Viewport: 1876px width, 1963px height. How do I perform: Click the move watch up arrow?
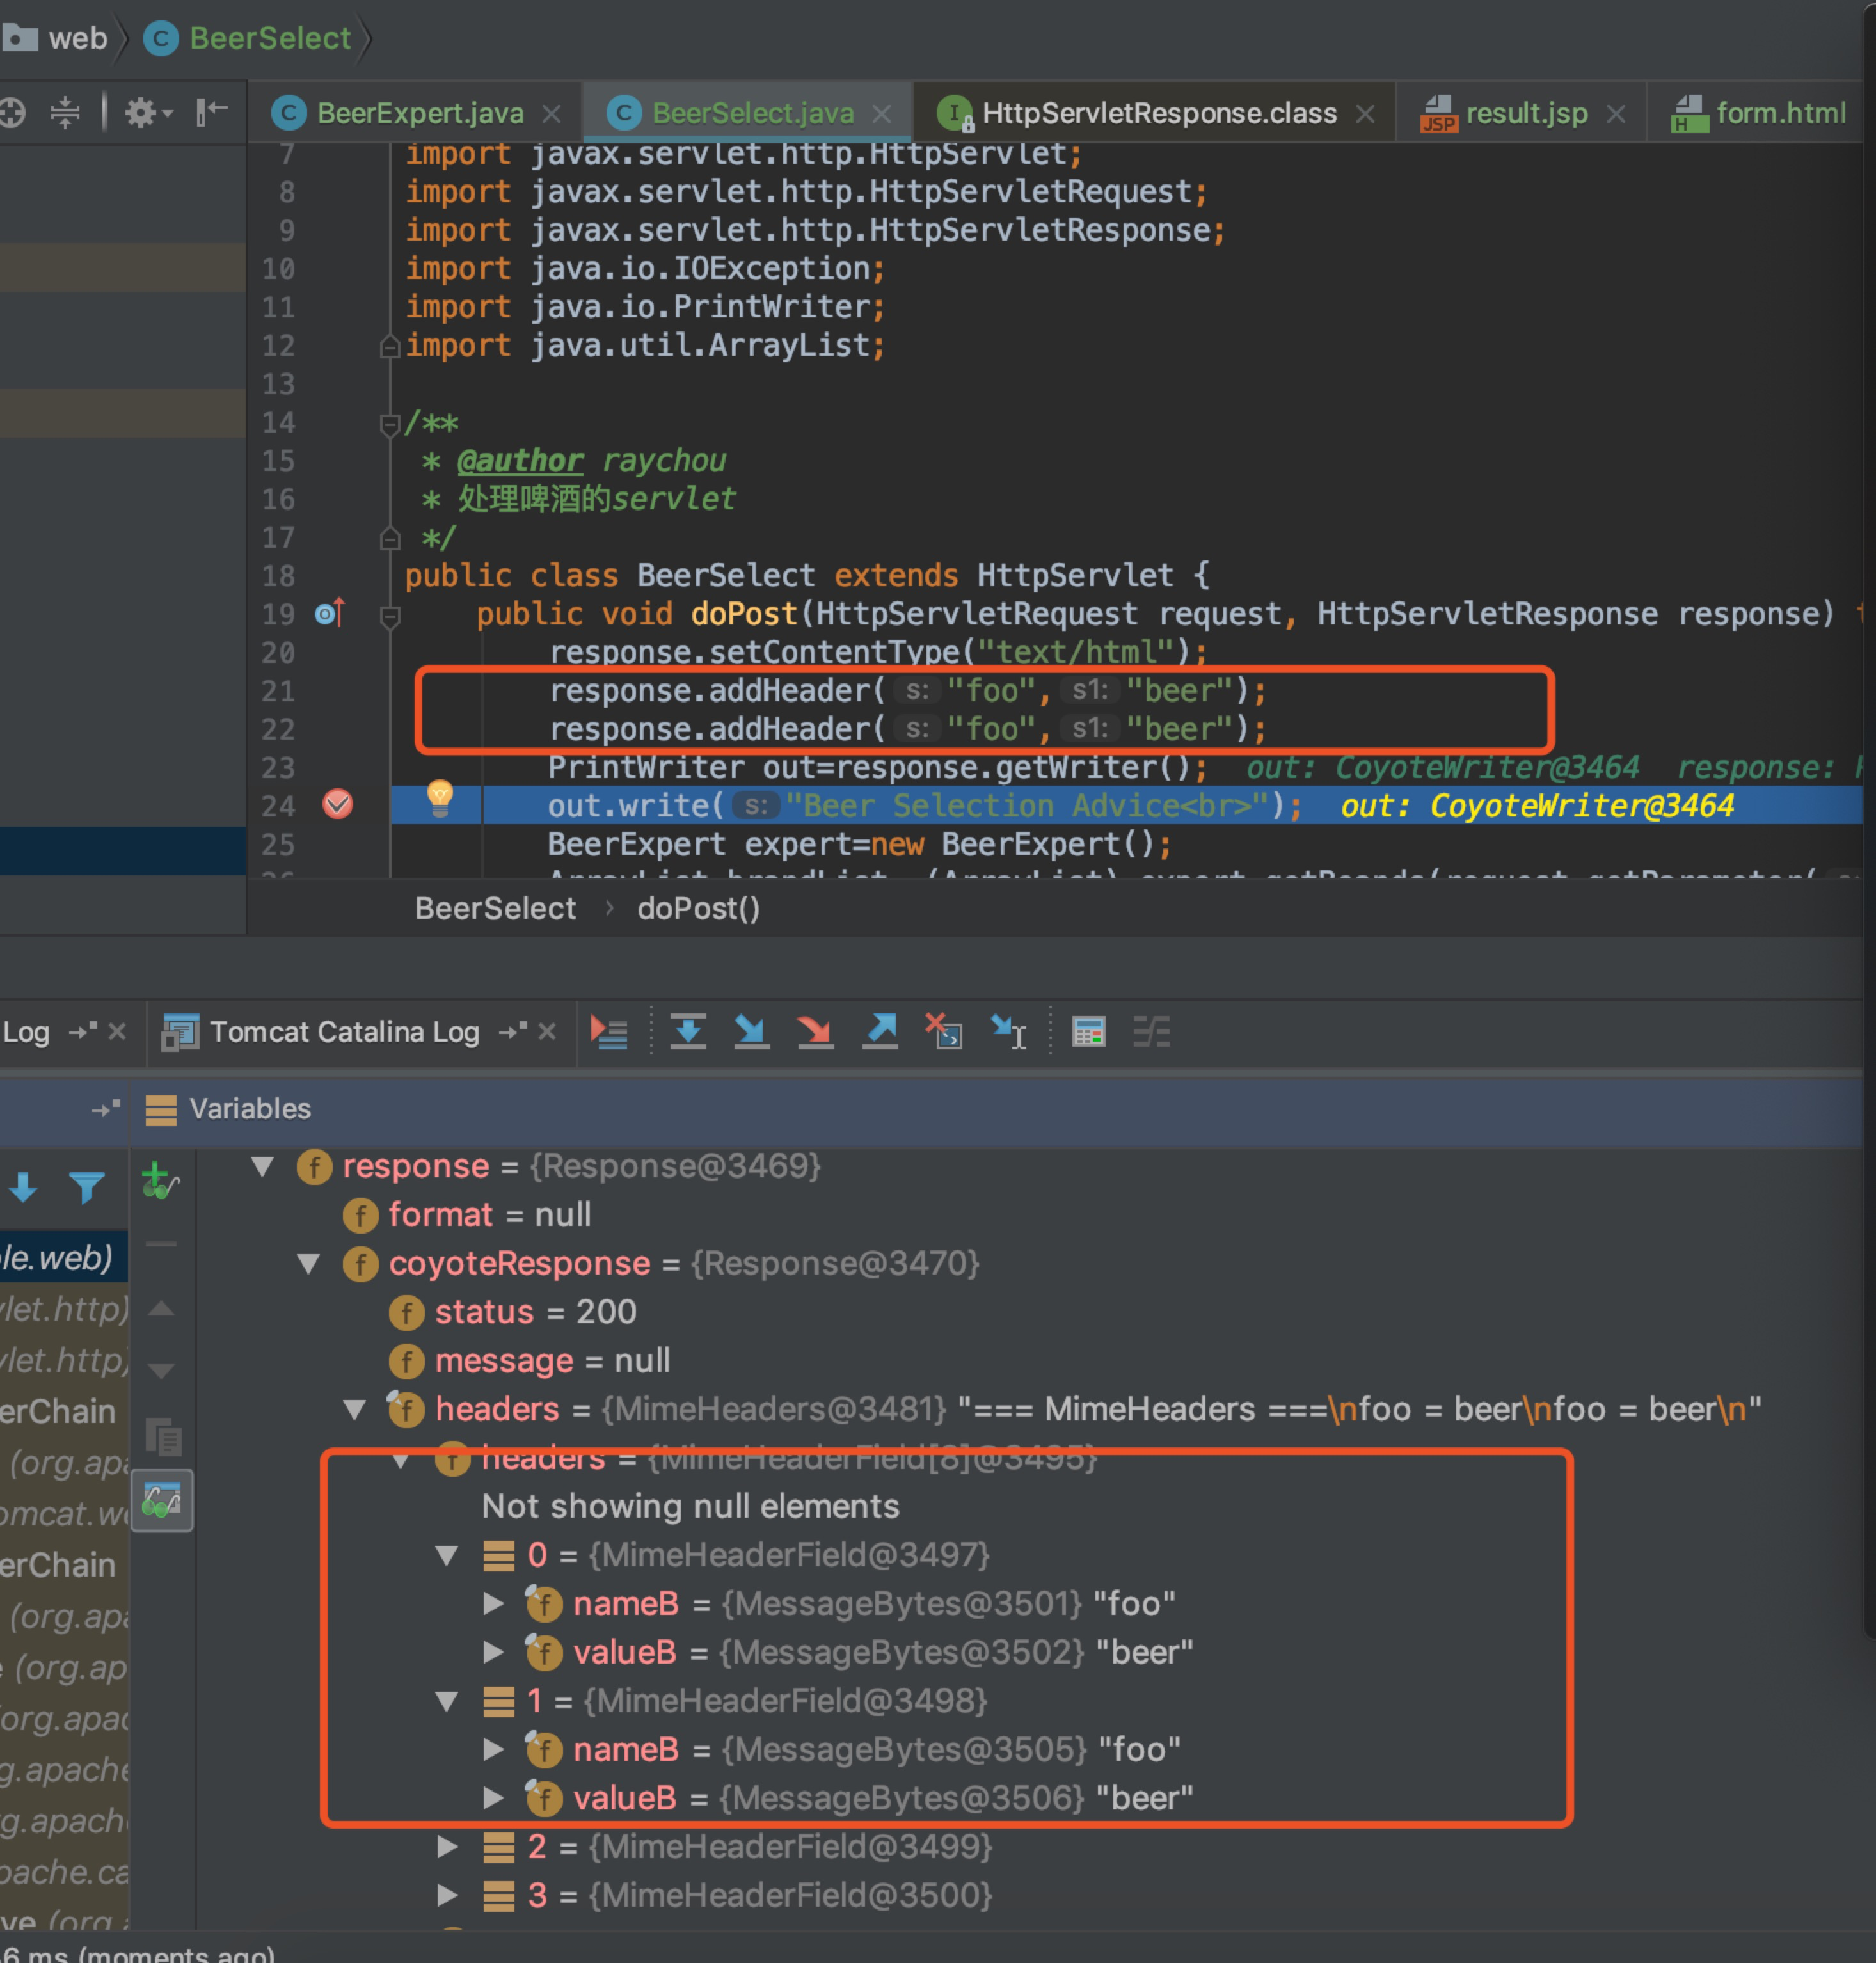[x=161, y=1308]
